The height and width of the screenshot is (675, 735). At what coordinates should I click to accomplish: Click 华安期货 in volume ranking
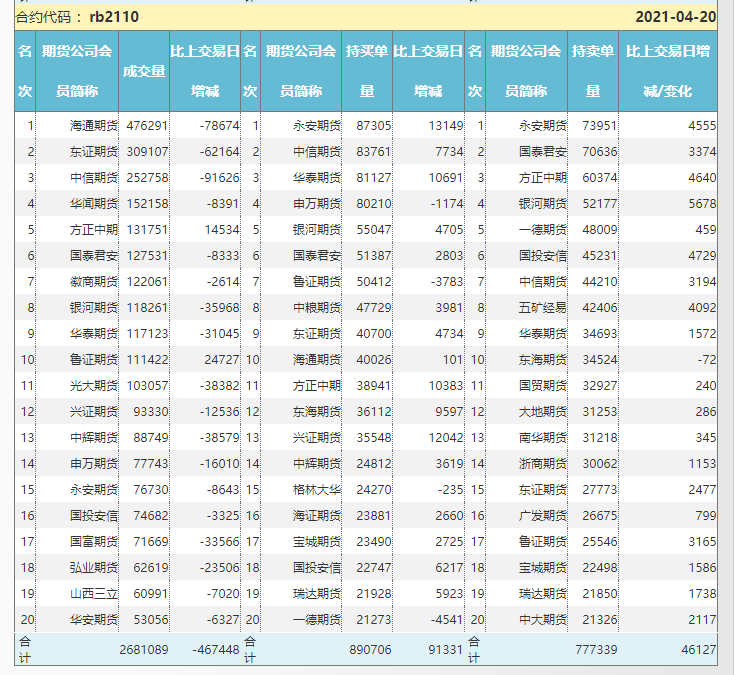94,620
